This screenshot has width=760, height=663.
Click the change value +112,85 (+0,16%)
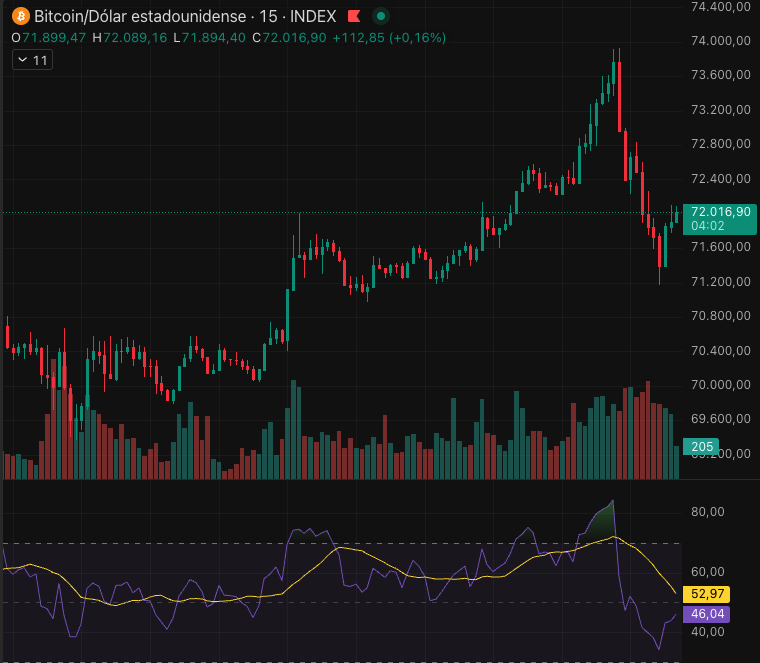pos(389,38)
